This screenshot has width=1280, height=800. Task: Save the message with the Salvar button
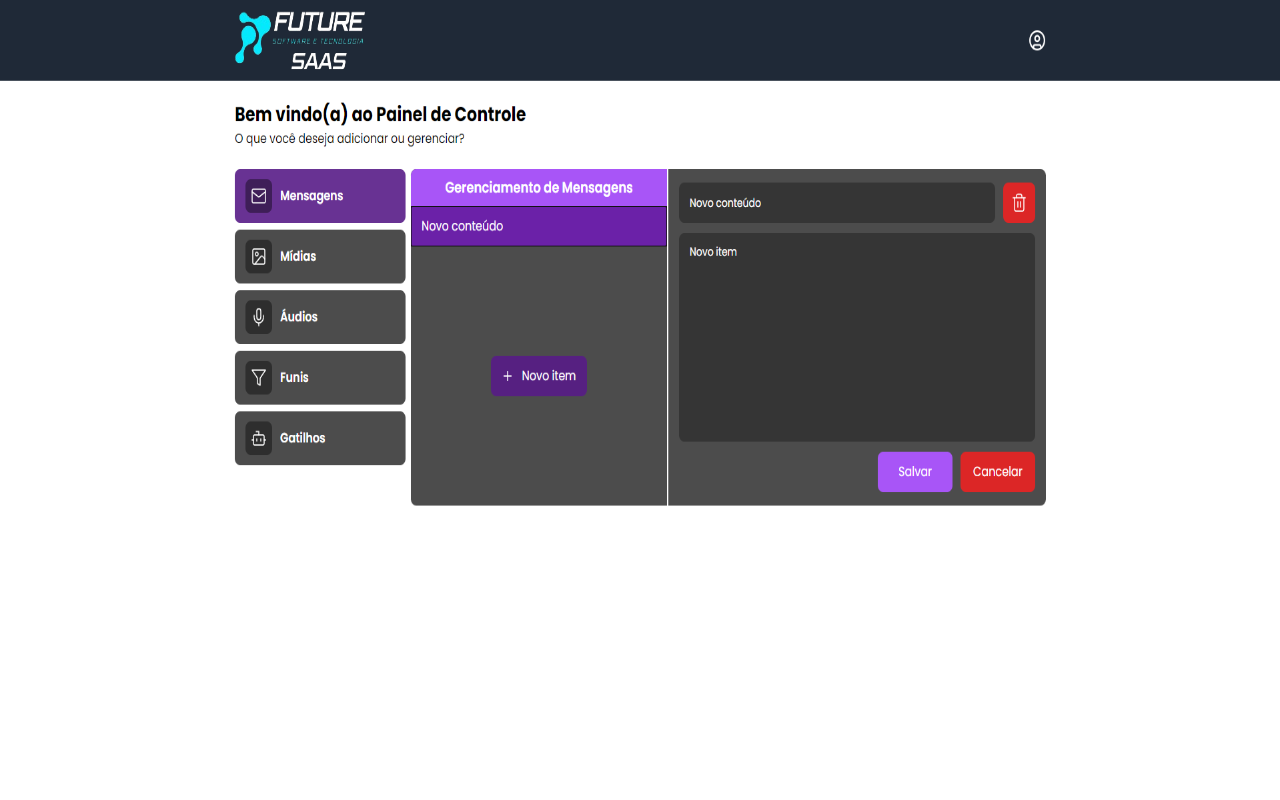(915, 472)
